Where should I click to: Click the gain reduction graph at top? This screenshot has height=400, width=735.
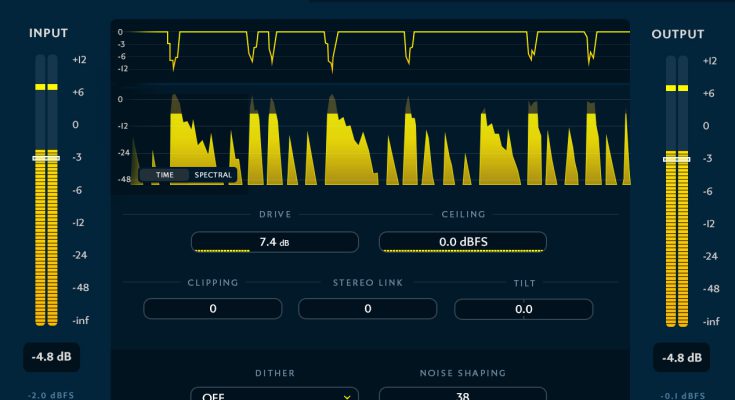click(380, 52)
